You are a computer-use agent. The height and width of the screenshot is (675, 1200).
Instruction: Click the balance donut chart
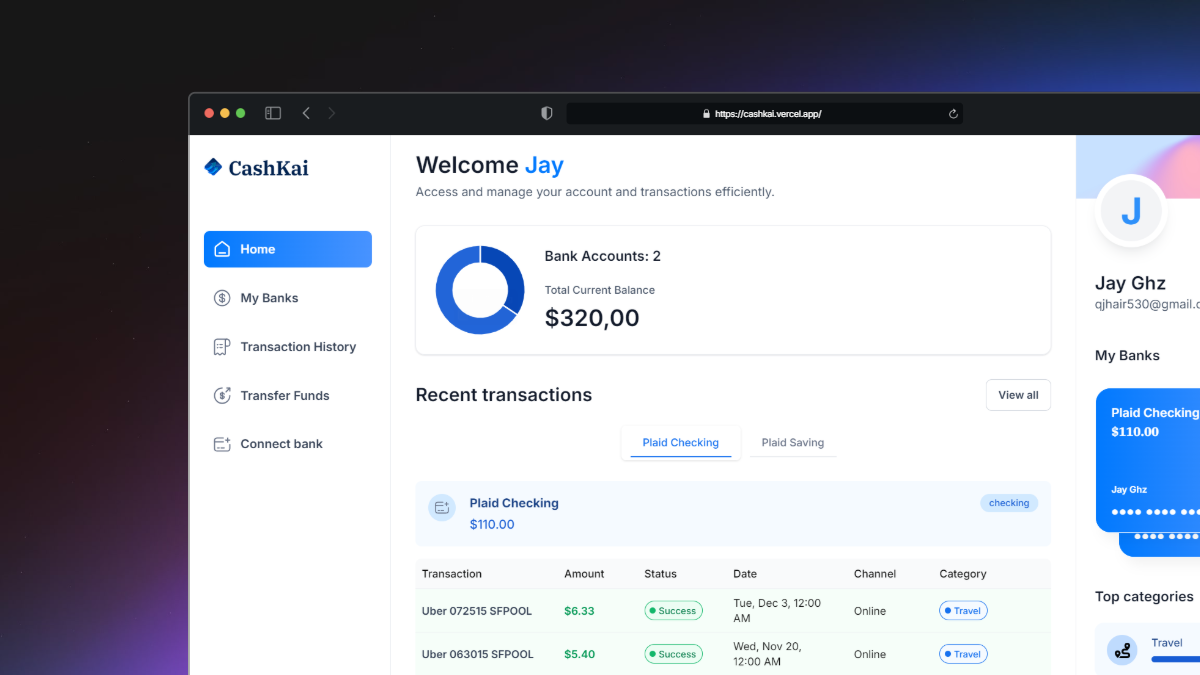(479, 289)
